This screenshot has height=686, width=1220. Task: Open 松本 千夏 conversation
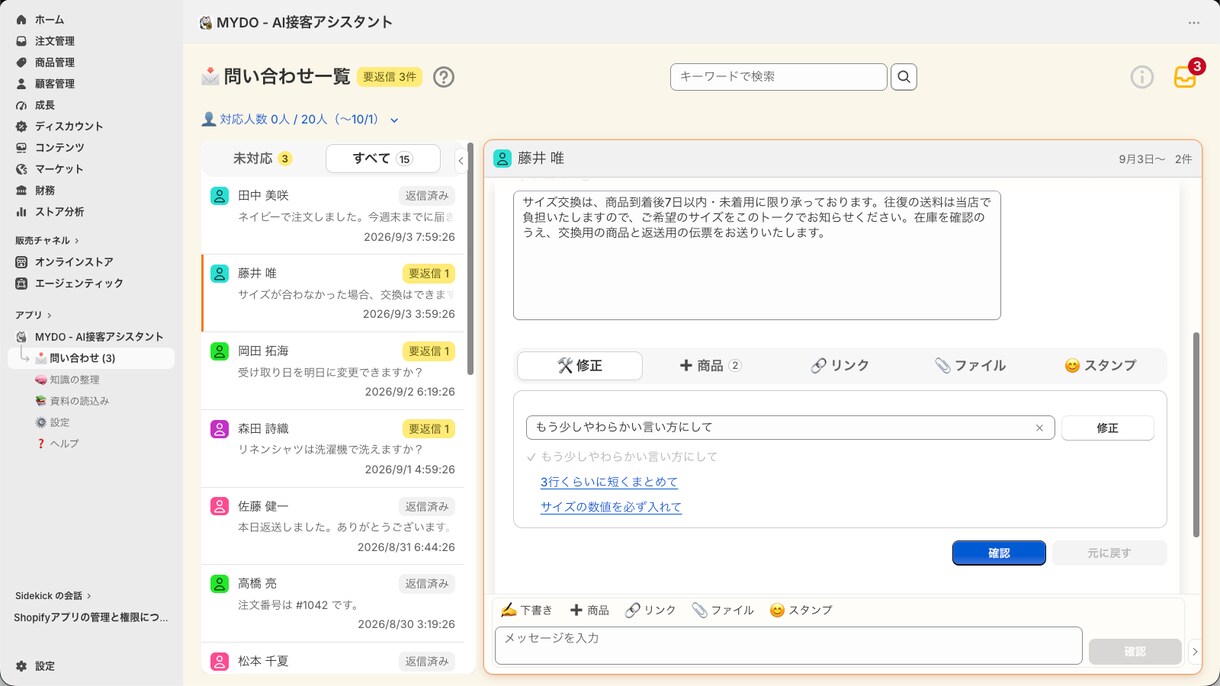[333, 659]
